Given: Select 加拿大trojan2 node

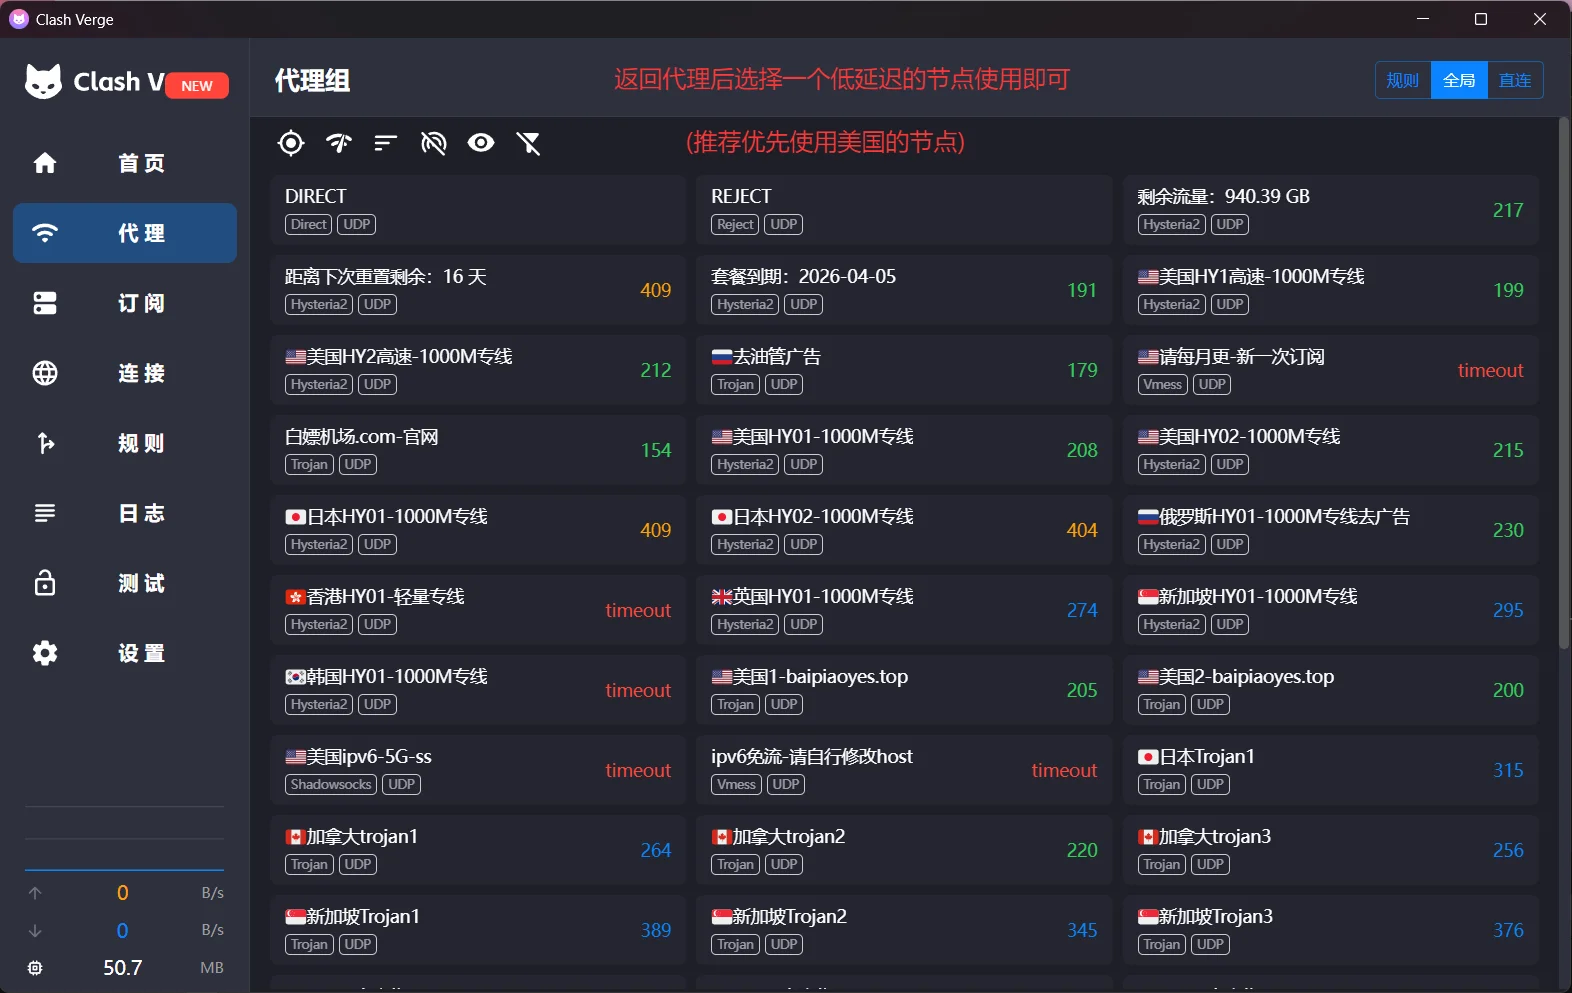Looking at the screenshot, I should click(x=904, y=850).
